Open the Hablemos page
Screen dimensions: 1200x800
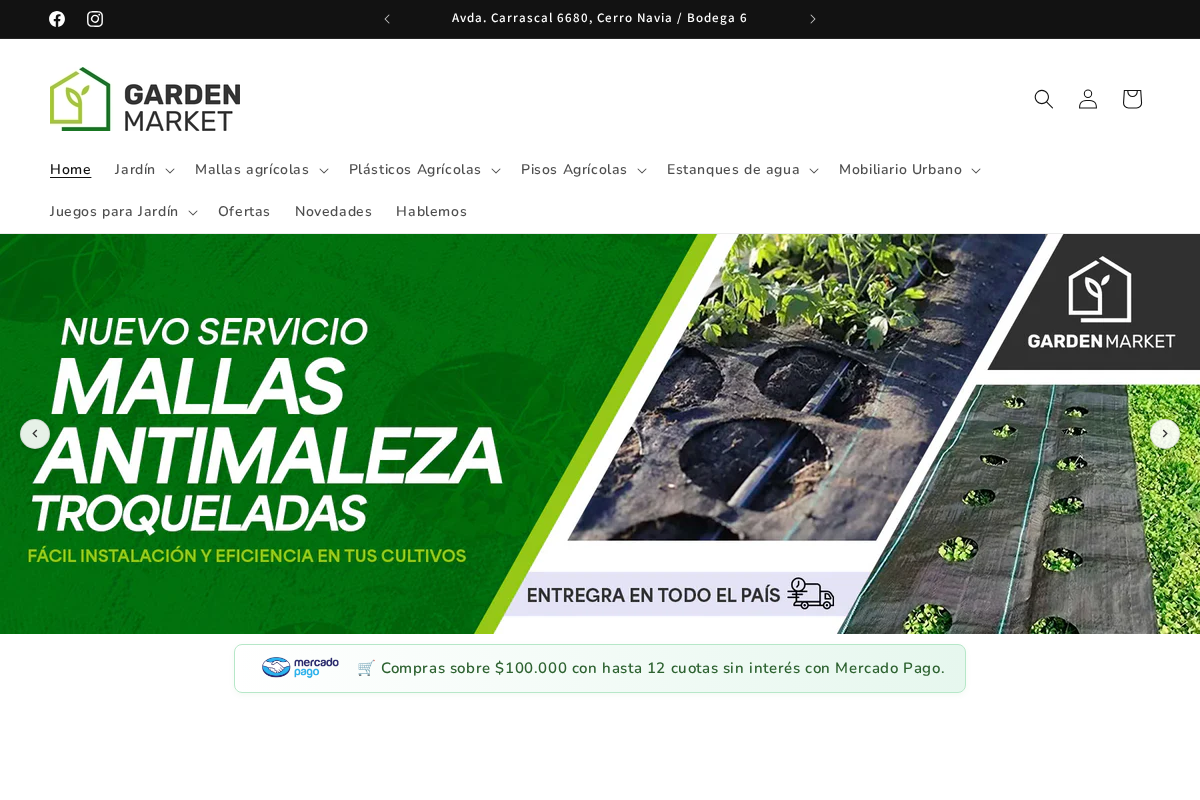pos(431,211)
